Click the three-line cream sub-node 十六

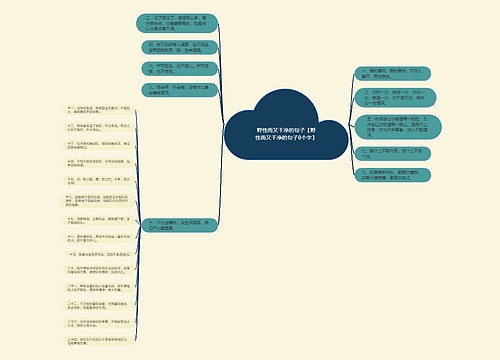(x=96, y=201)
